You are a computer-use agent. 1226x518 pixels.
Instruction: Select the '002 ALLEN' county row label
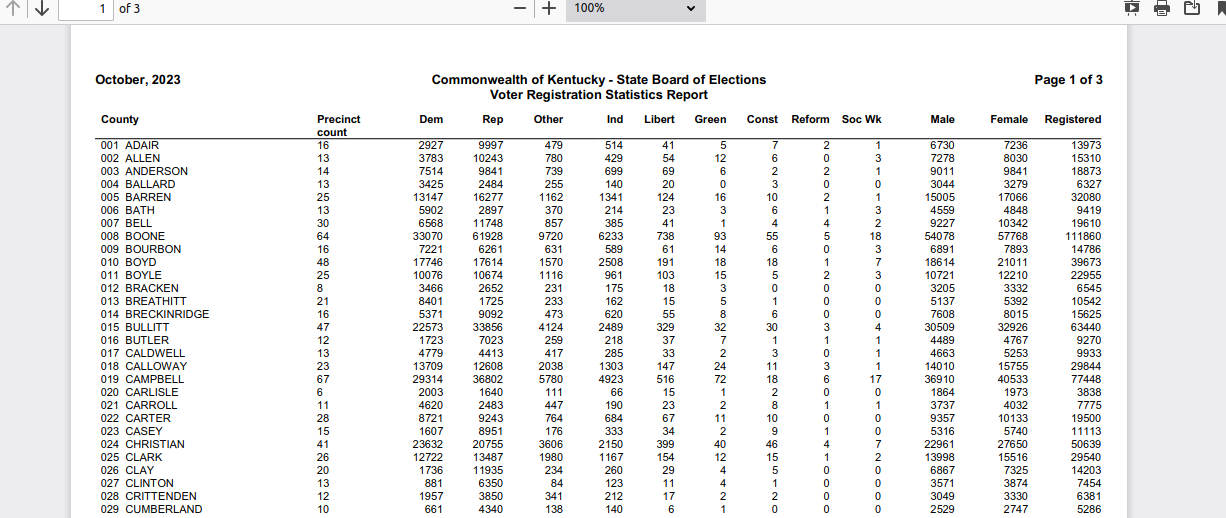(x=130, y=158)
